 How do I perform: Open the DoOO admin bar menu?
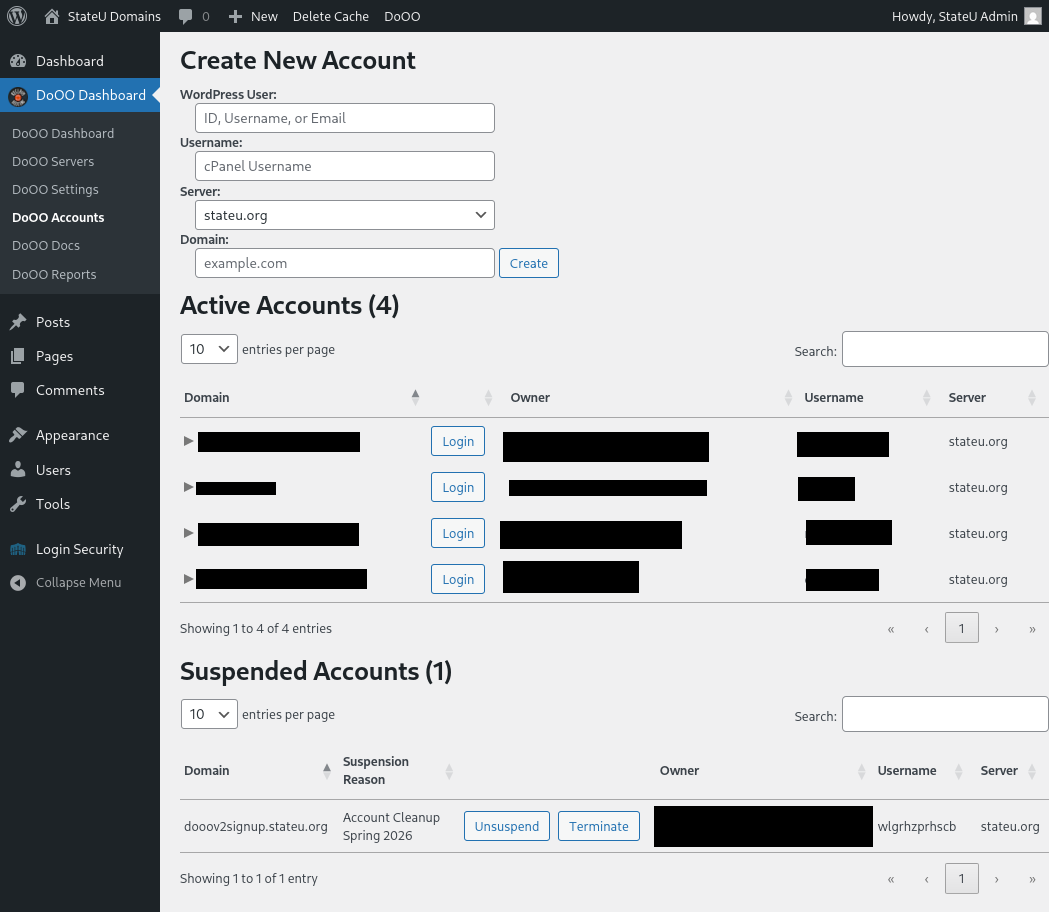(x=402, y=17)
